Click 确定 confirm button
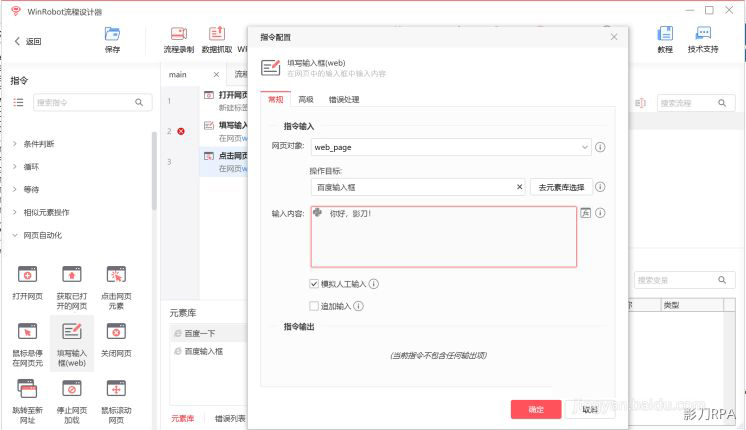This screenshot has height=430, width=746. (536, 409)
